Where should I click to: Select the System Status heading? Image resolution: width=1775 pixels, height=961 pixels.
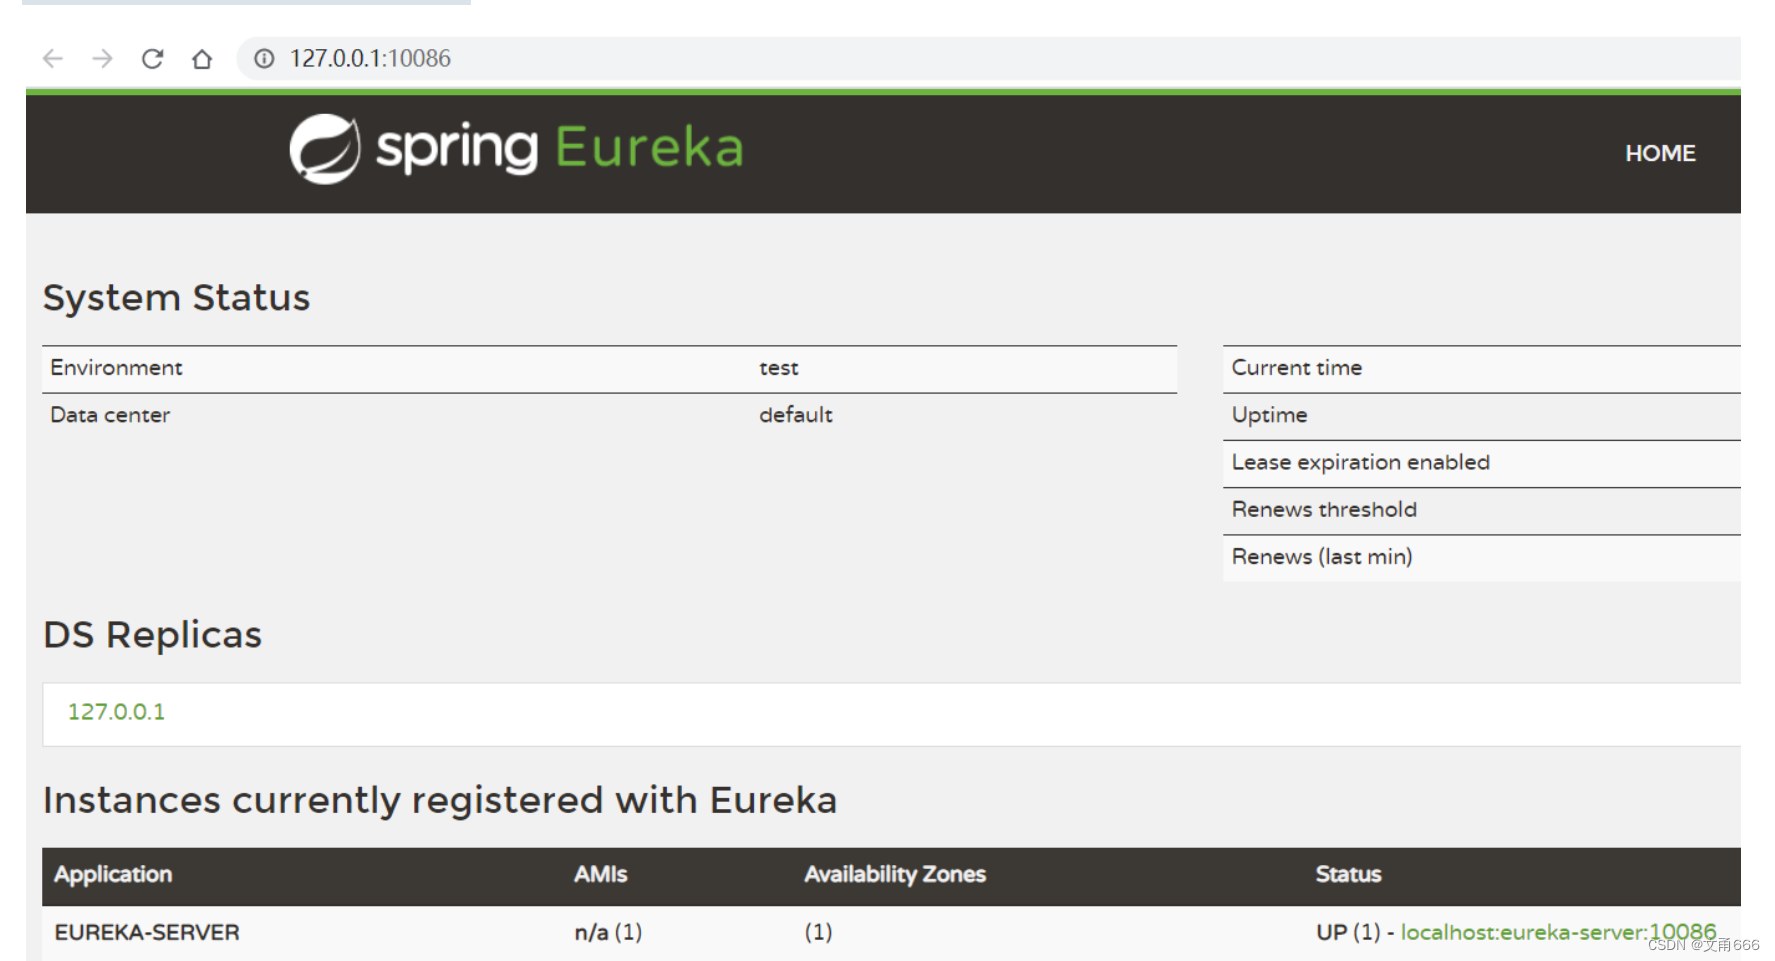176,298
